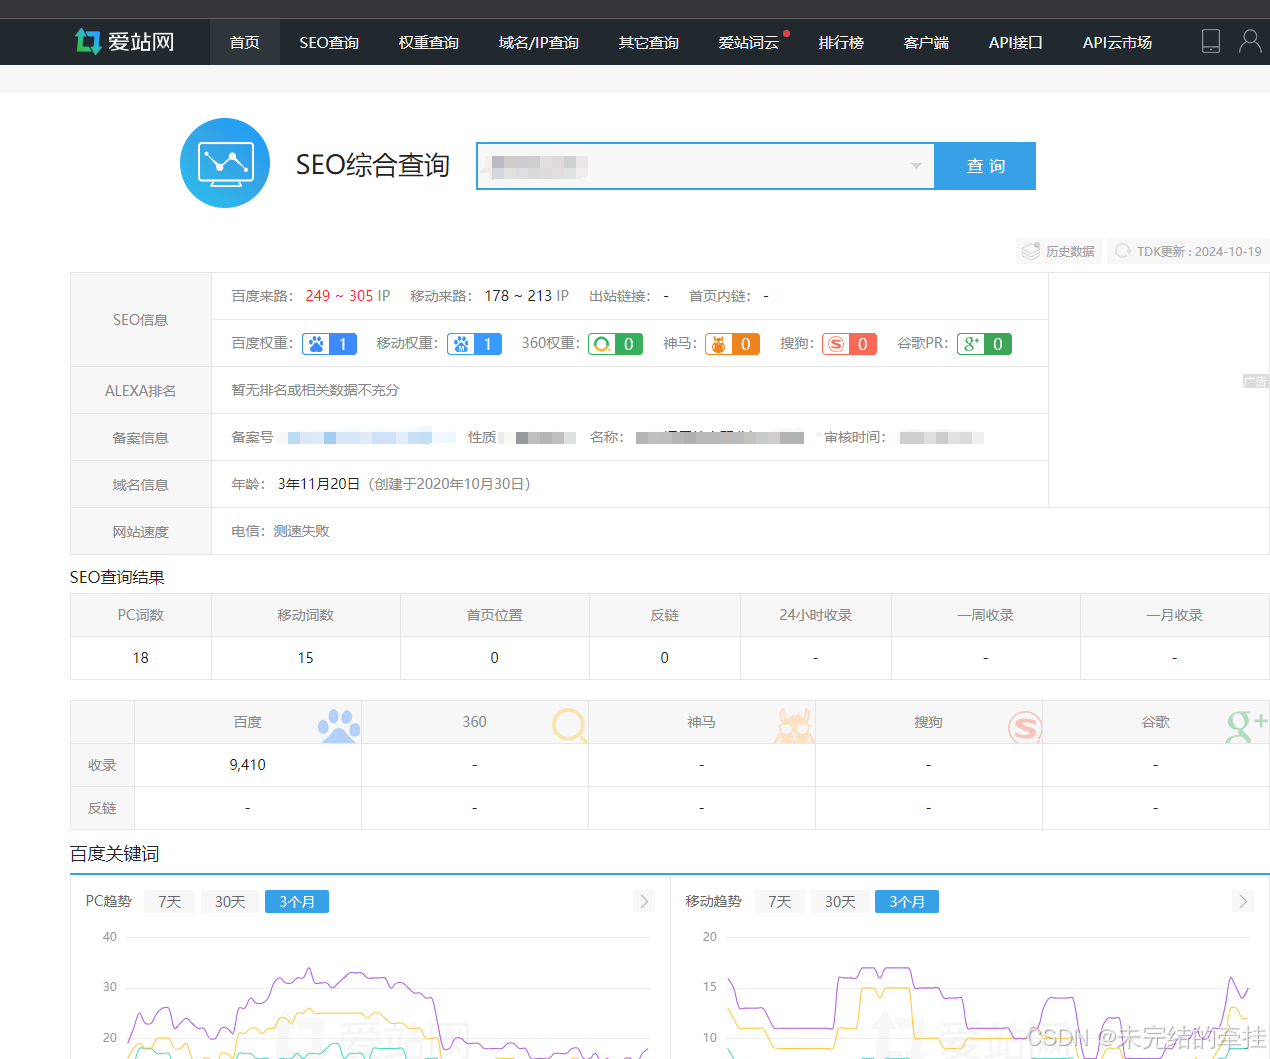Click domain age 3年11月20日 text
This screenshot has width=1270, height=1059.
(x=319, y=484)
